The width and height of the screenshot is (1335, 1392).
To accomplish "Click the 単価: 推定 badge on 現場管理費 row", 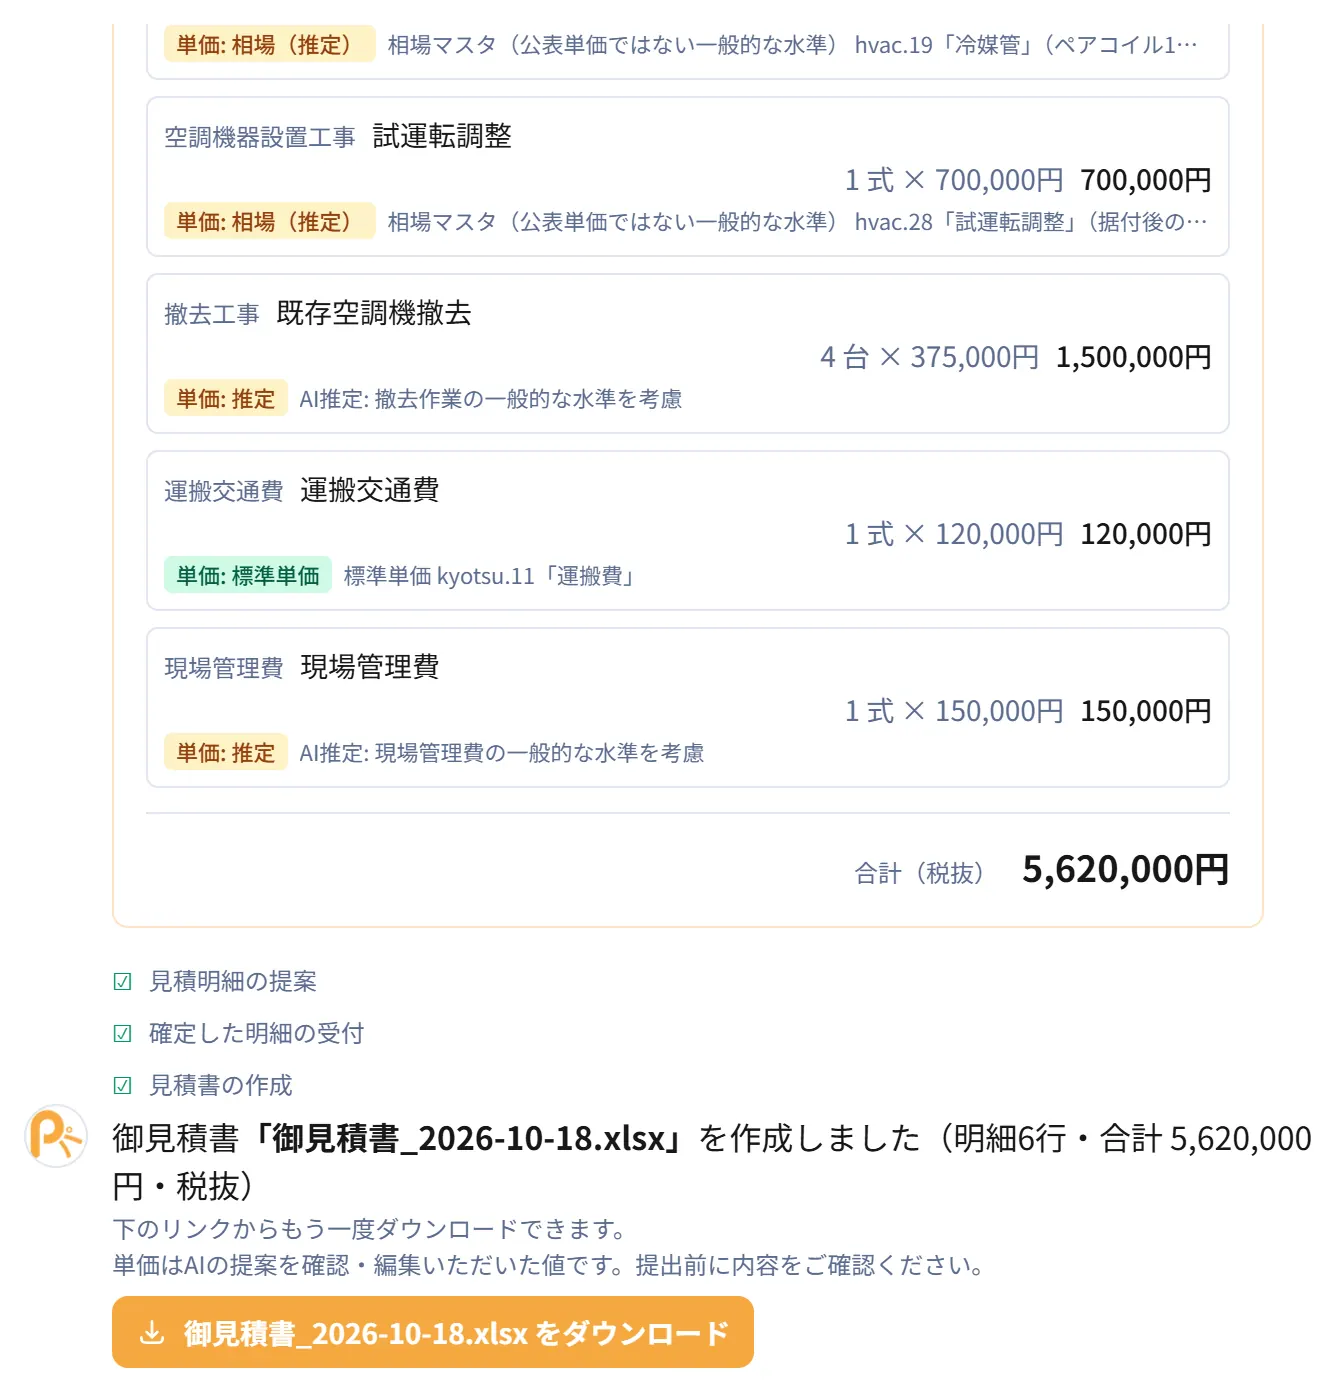I will [226, 753].
